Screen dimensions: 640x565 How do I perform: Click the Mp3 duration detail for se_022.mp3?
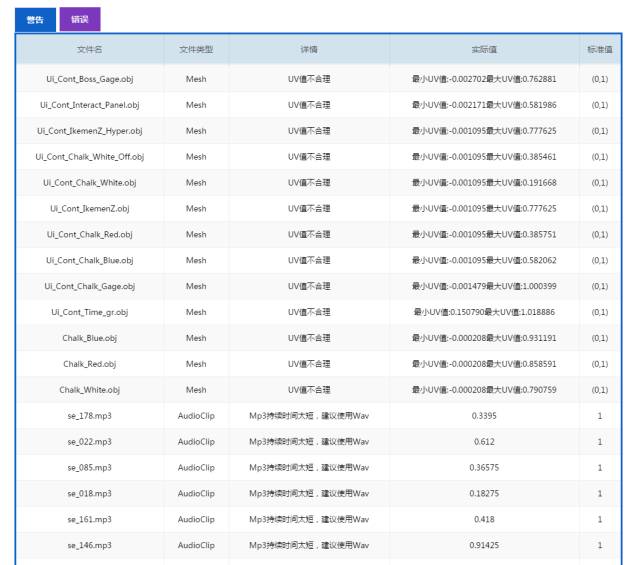click(x=309, y=442)
